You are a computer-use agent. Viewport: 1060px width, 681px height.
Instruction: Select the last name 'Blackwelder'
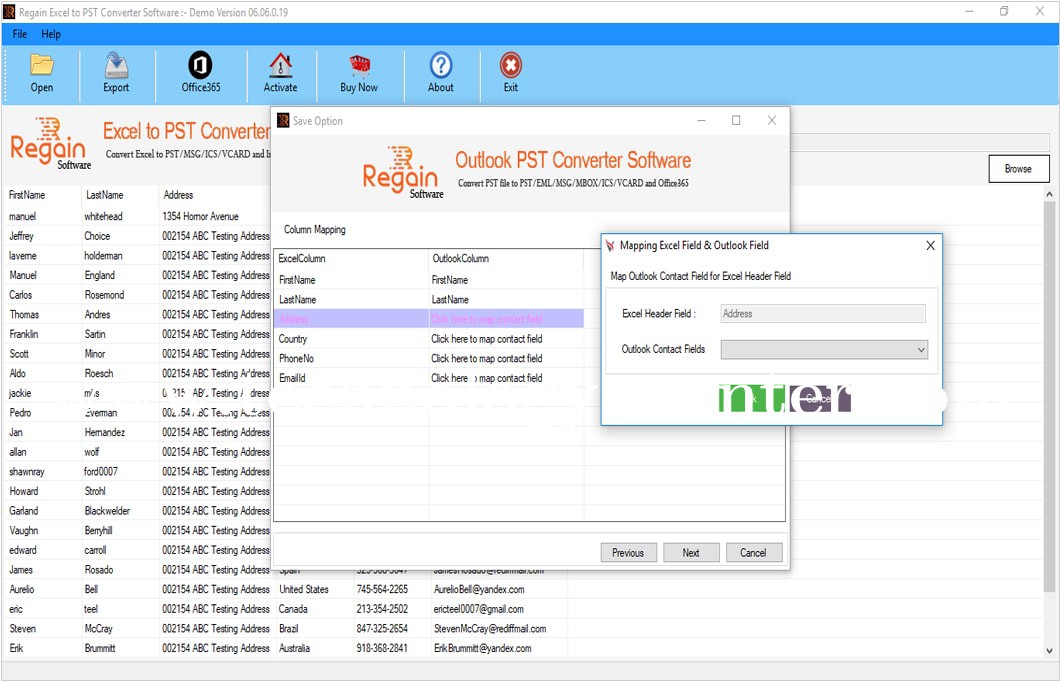(x=107, y=511)
